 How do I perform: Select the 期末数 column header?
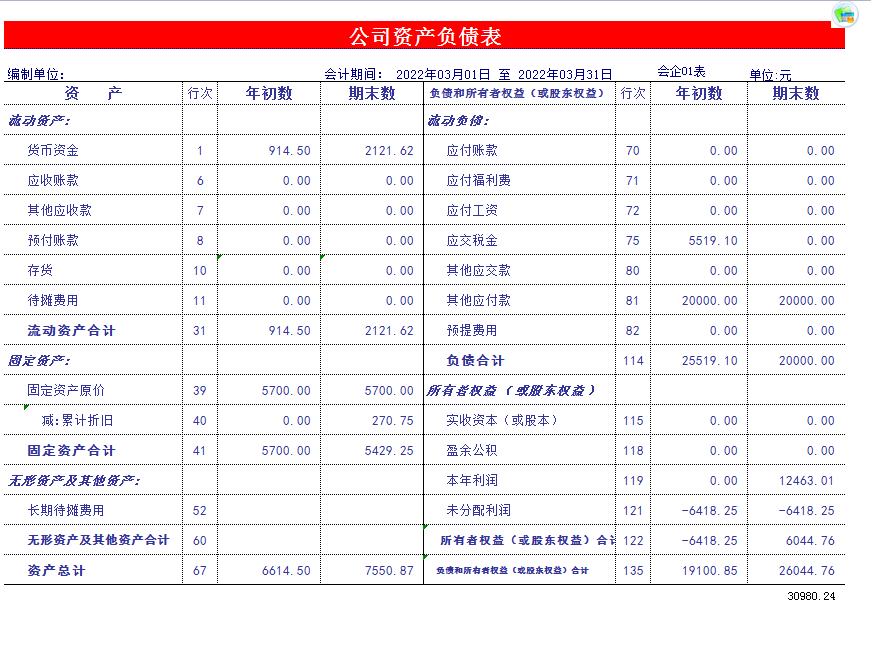pyautogui.click(x=368, y=92)
